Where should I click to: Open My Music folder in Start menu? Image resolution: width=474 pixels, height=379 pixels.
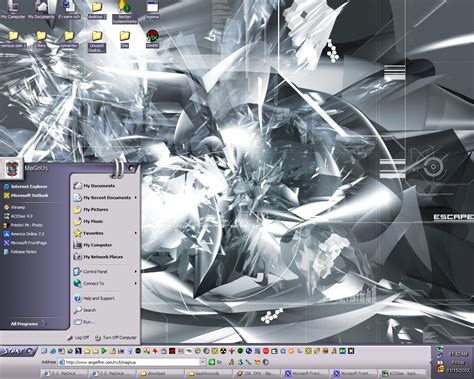[x=89, y=221]
